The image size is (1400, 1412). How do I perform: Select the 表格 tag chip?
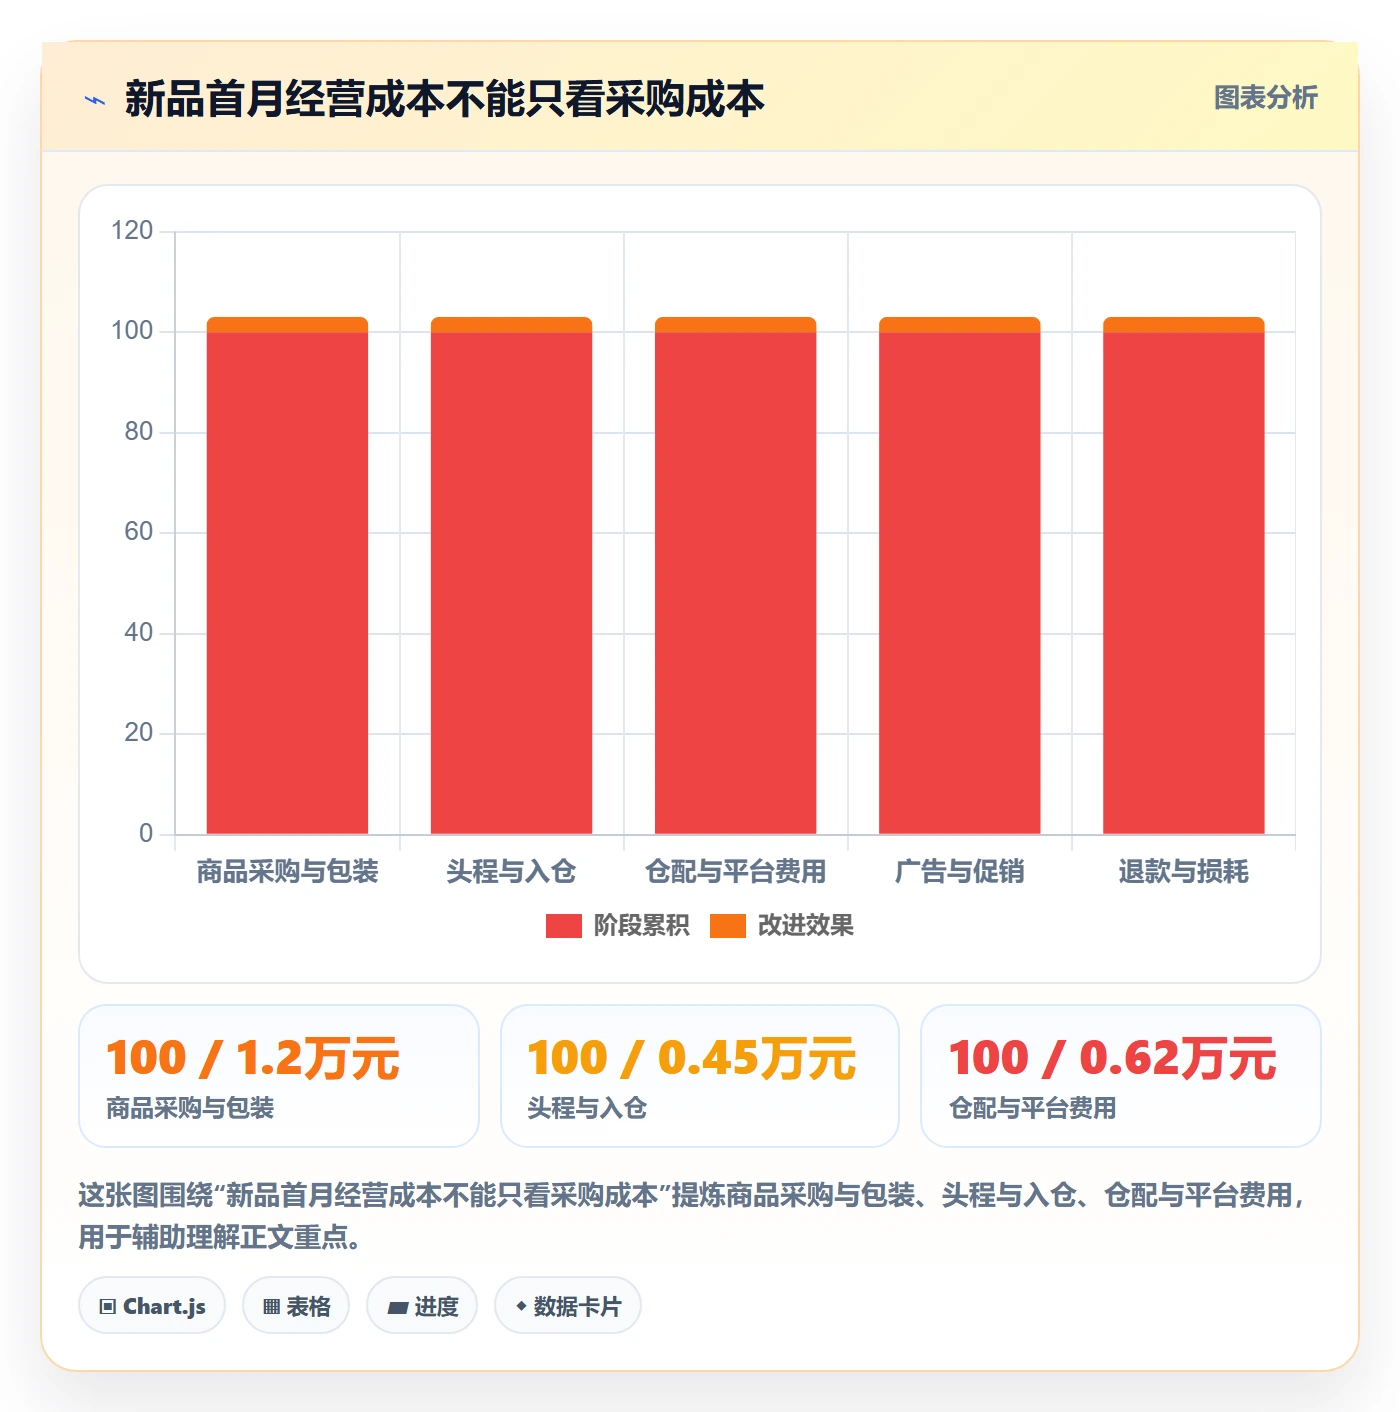coord(296,1306)
